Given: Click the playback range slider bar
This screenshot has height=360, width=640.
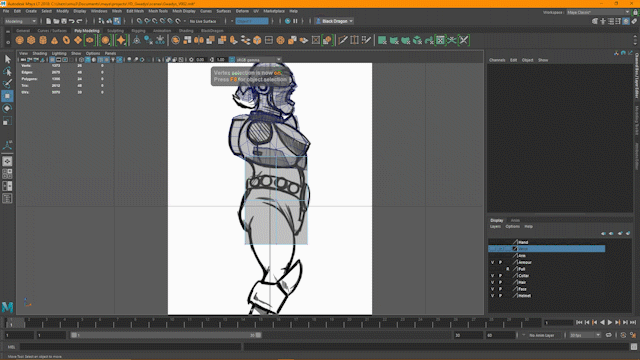Looking at the screenshot, I should click(x=166, y=335).
